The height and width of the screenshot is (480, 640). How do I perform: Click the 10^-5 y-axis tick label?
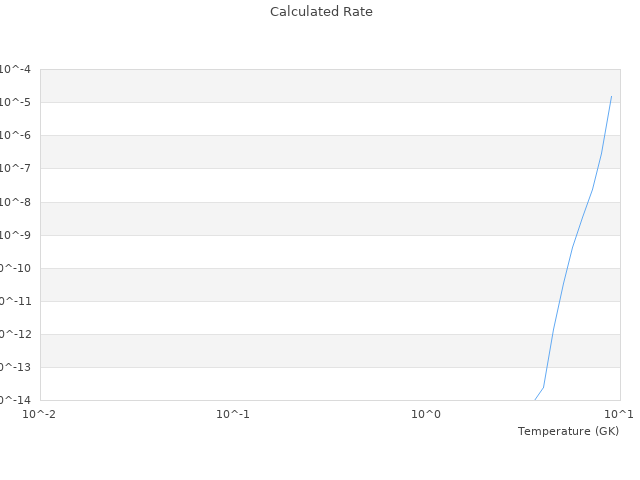pos(16,102)
